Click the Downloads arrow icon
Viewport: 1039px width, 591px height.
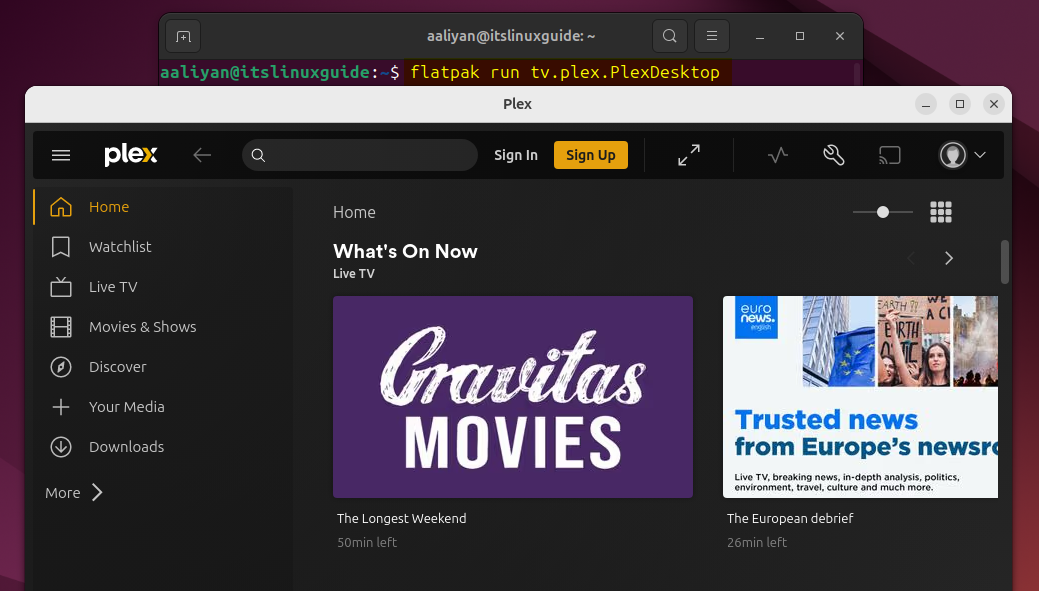61,447
